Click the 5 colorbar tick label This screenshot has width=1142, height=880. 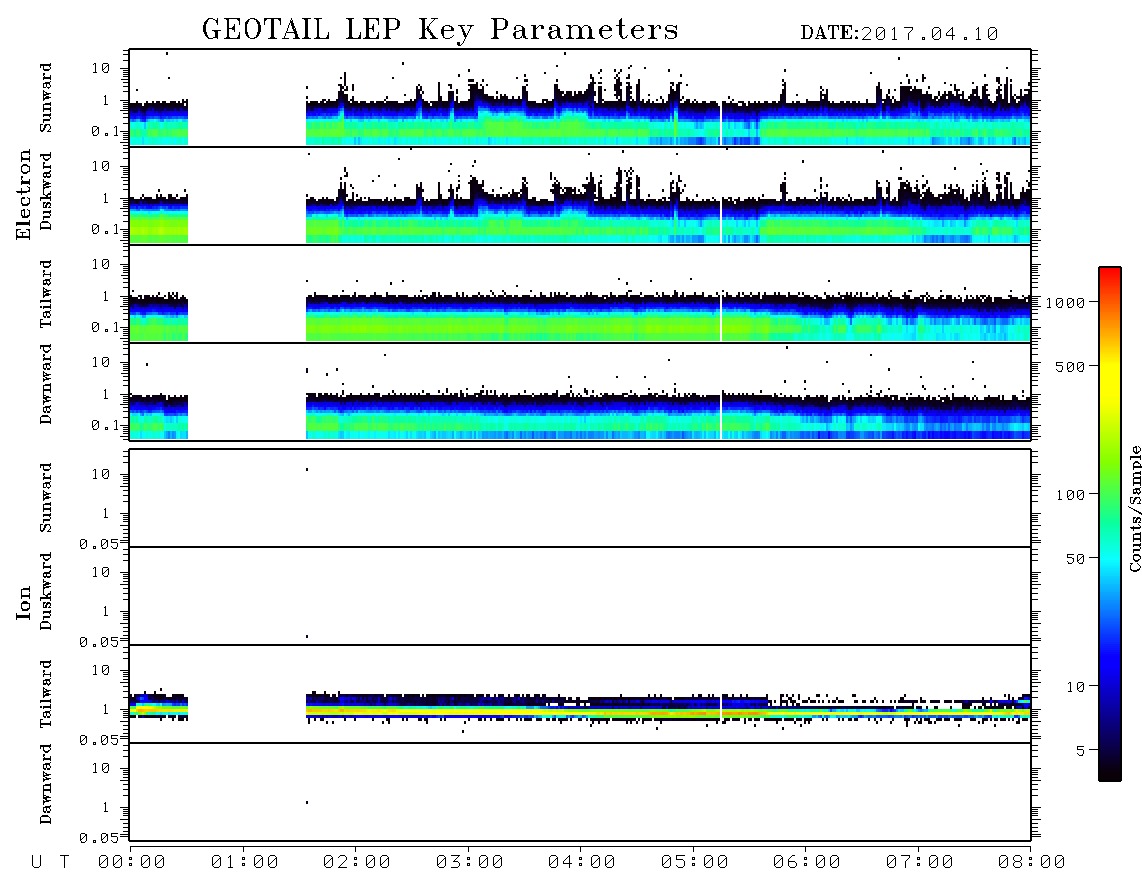(1081, 751)
